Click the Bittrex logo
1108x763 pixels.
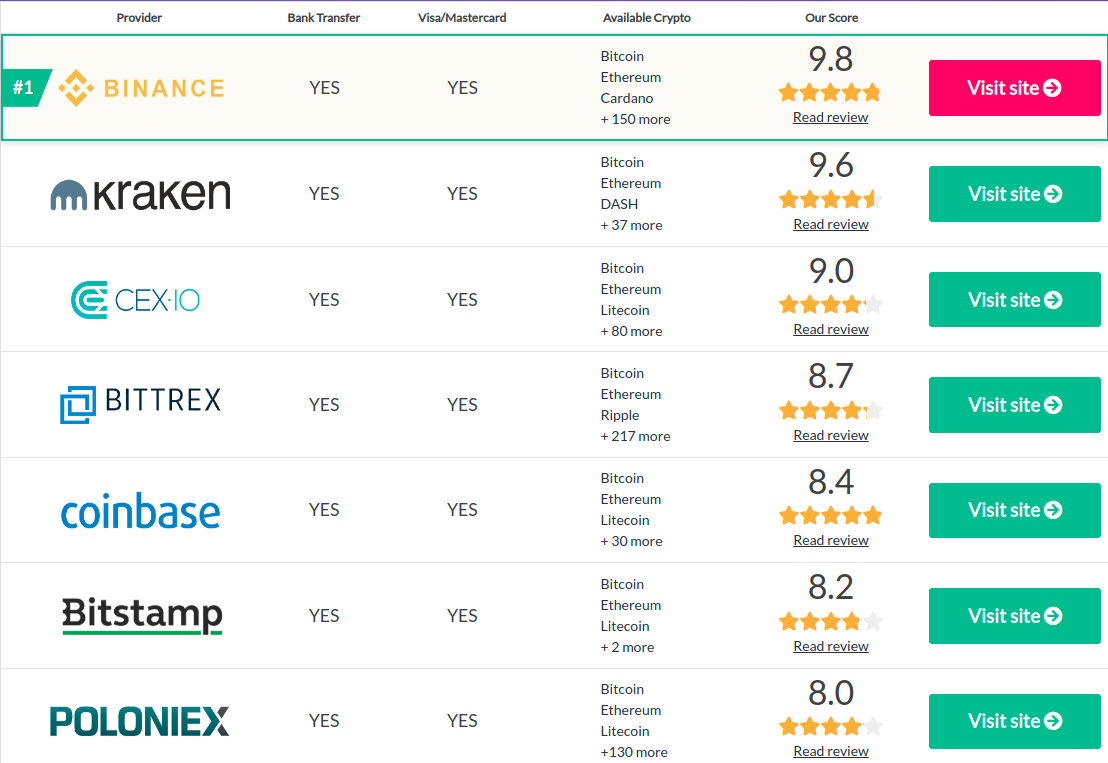(140, 404)
